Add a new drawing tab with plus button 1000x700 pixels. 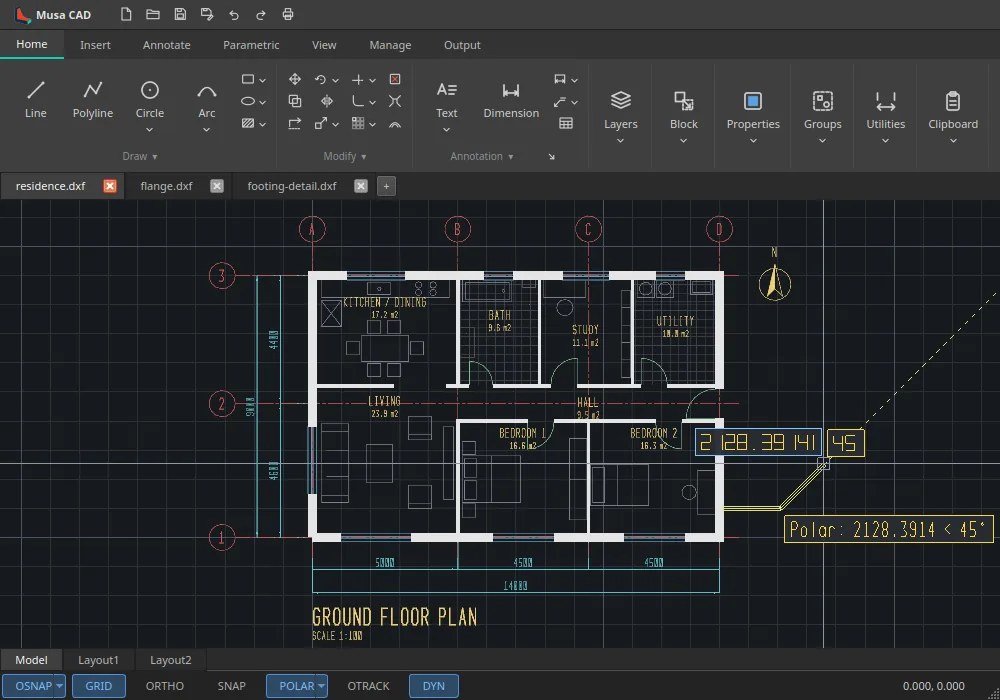[386, 186]
